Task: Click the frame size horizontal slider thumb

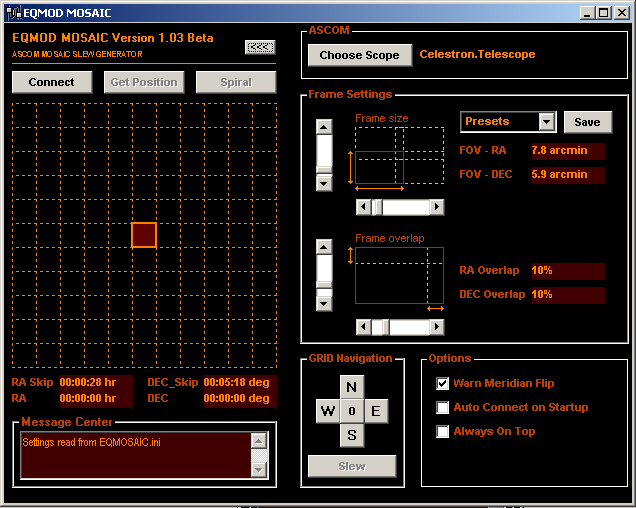Action: pyautogui.click(x=377, y=207)
